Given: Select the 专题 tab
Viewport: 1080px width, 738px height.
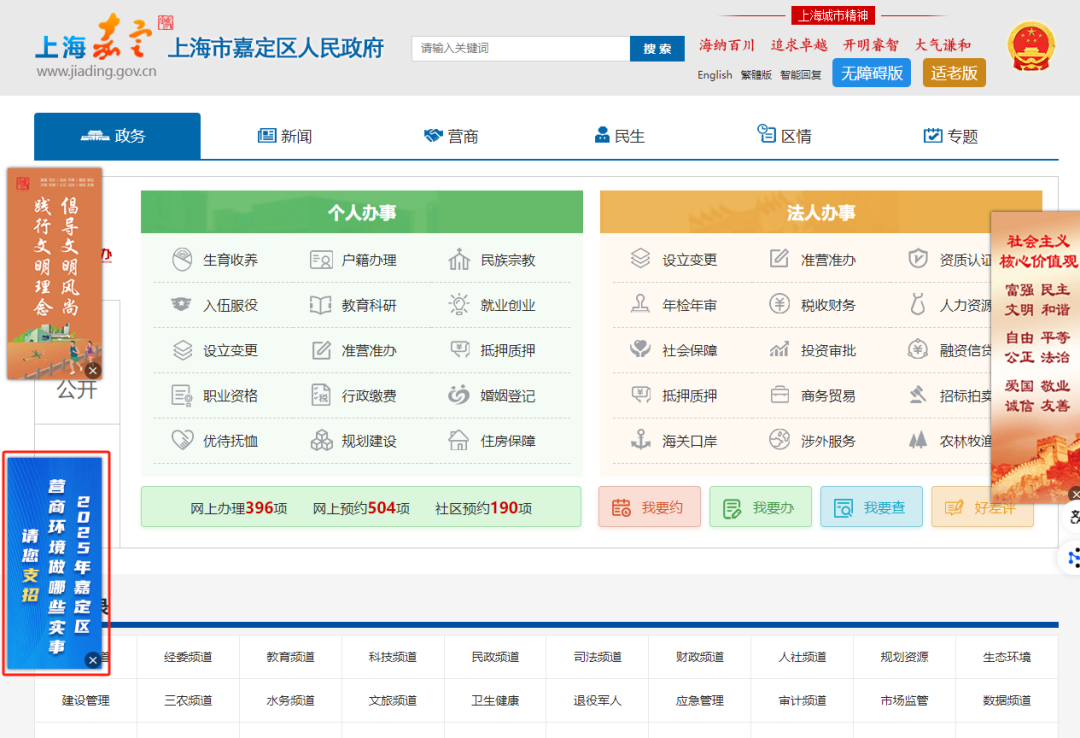Looking at the screenshot, I should pyautogui.click(x=950, y=136).
